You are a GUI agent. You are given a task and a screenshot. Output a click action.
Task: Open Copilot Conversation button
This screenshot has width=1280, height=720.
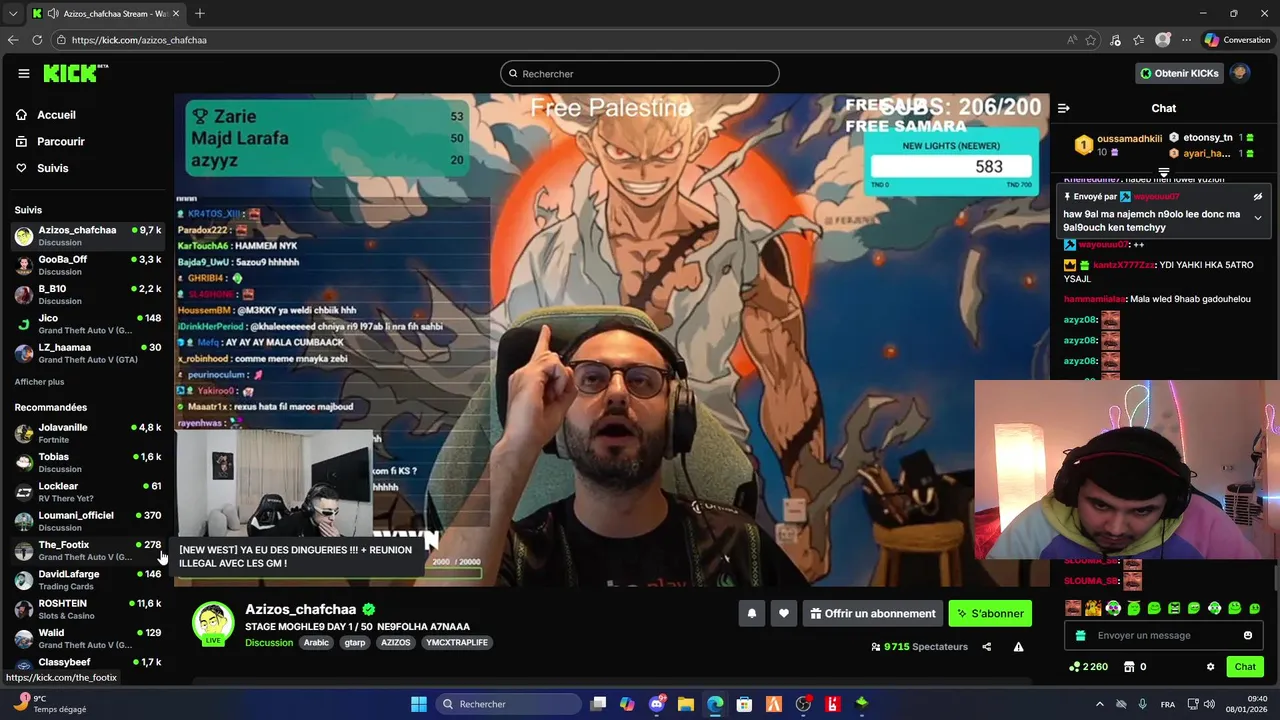(x=1238, y=40)
